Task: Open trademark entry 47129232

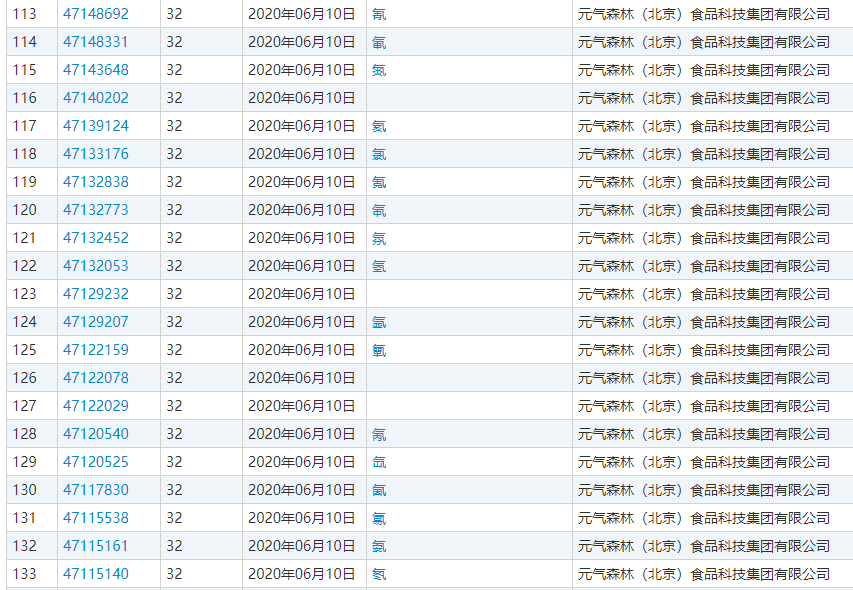Action: coord(96,294)
